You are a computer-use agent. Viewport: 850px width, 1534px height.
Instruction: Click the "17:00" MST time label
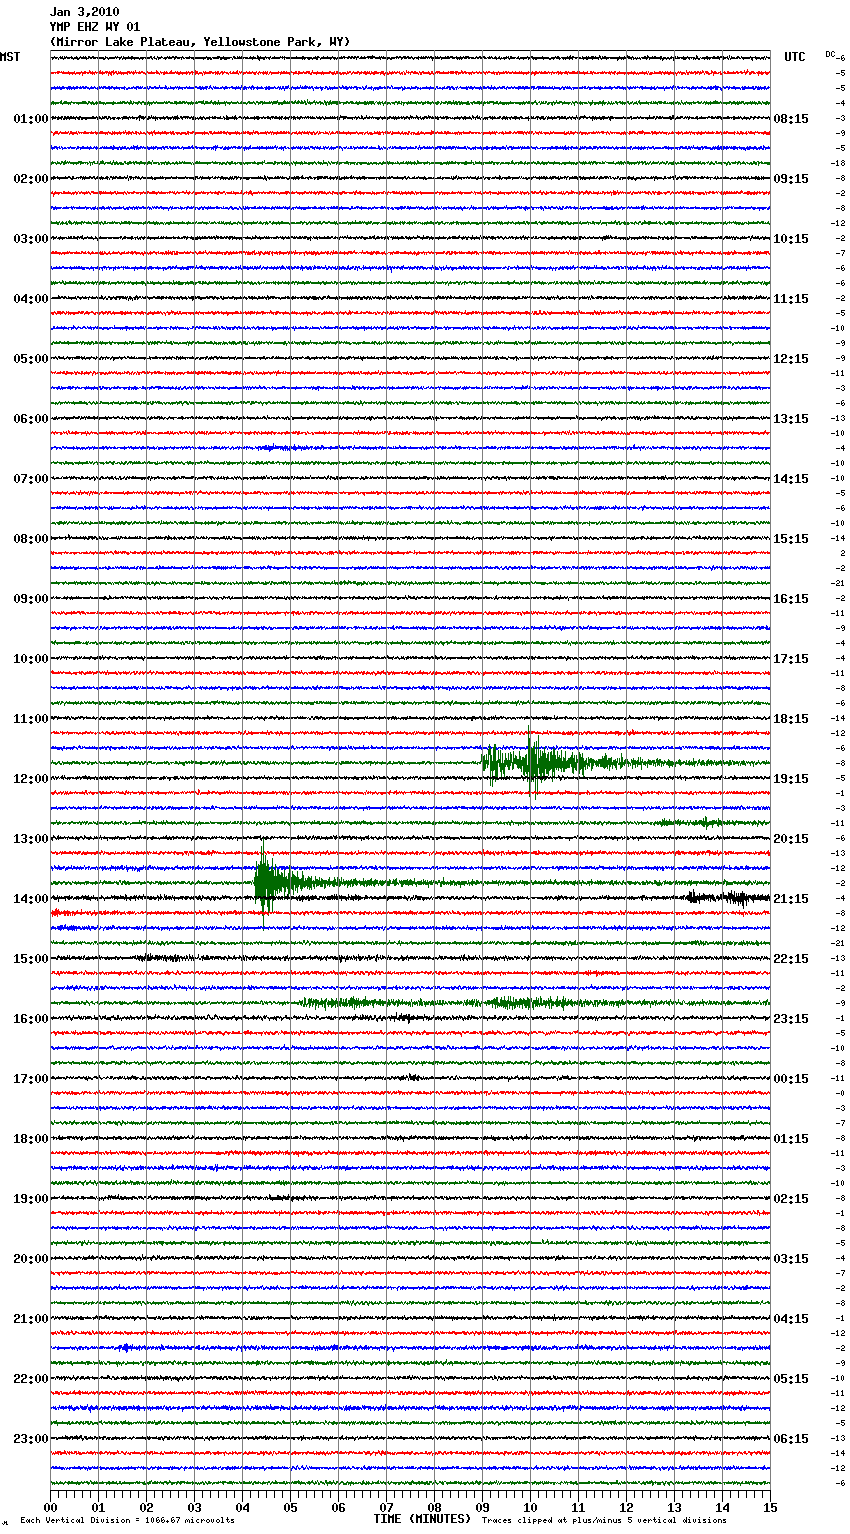coord(31,1079)
